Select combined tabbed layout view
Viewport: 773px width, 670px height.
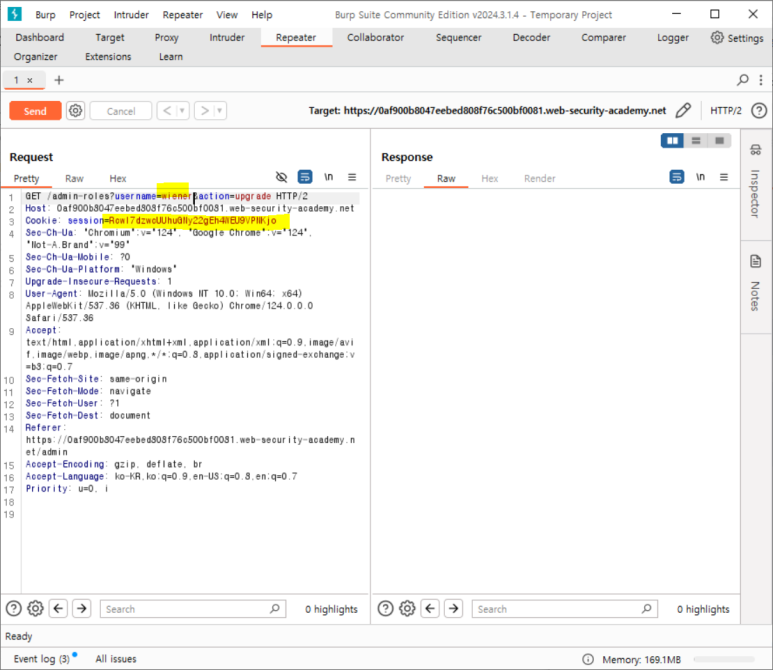click(x=719, y=141)
